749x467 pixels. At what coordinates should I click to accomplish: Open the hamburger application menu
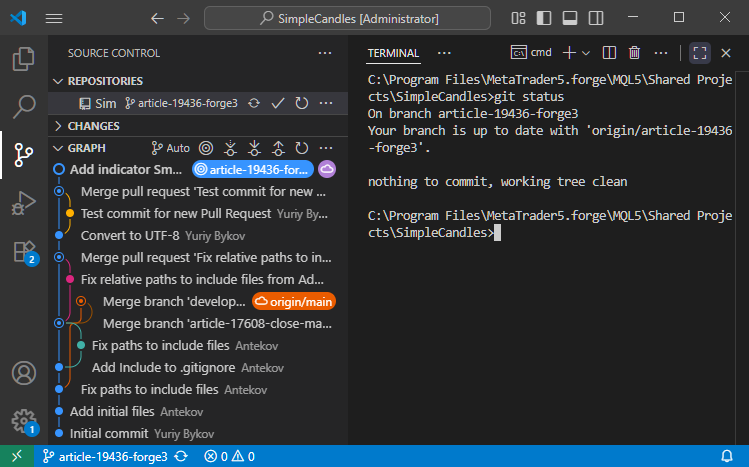[x=53, y=18]
